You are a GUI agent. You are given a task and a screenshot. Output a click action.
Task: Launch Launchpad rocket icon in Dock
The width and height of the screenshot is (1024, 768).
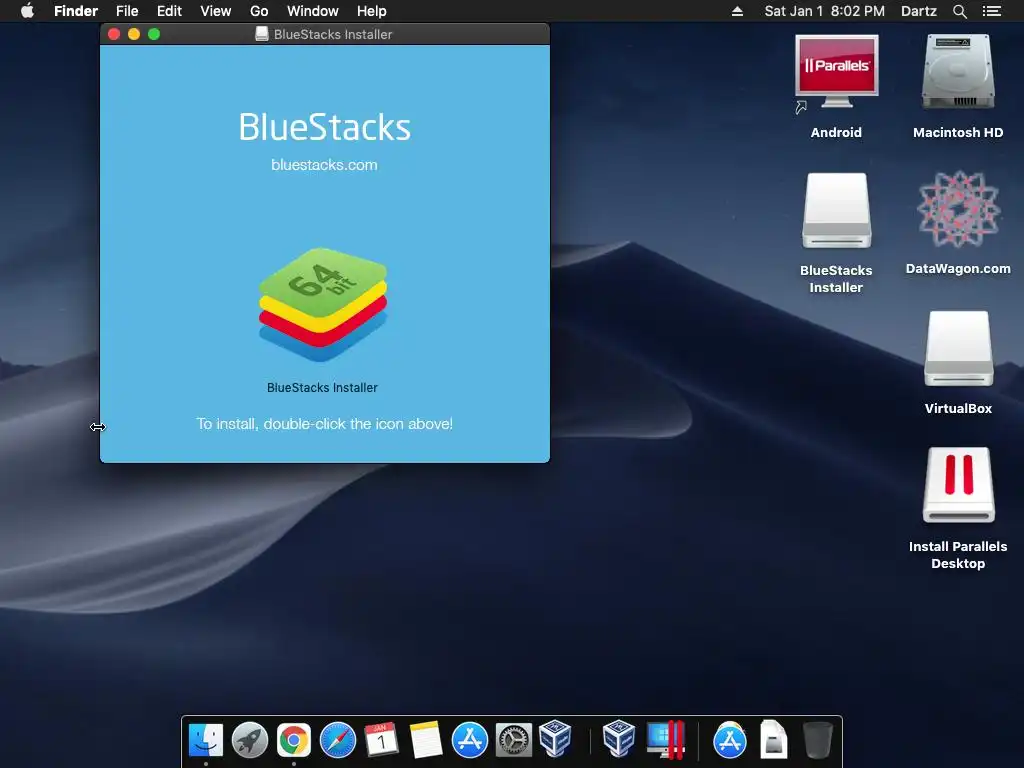click(250, 740)
